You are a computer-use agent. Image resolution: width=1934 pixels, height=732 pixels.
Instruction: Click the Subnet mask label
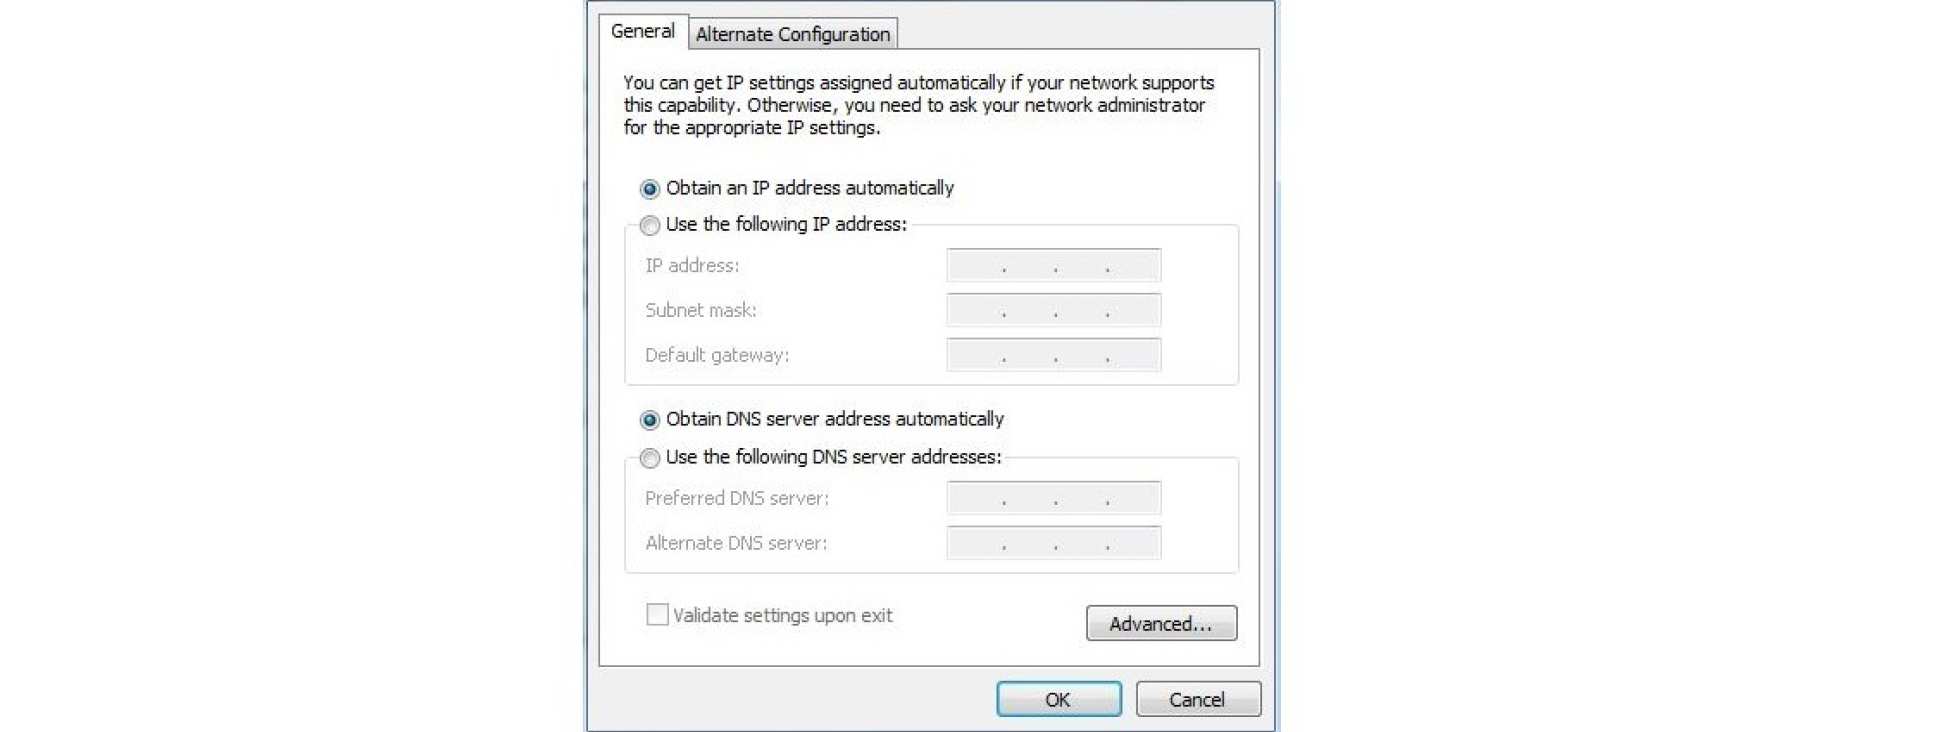[699, 310]
